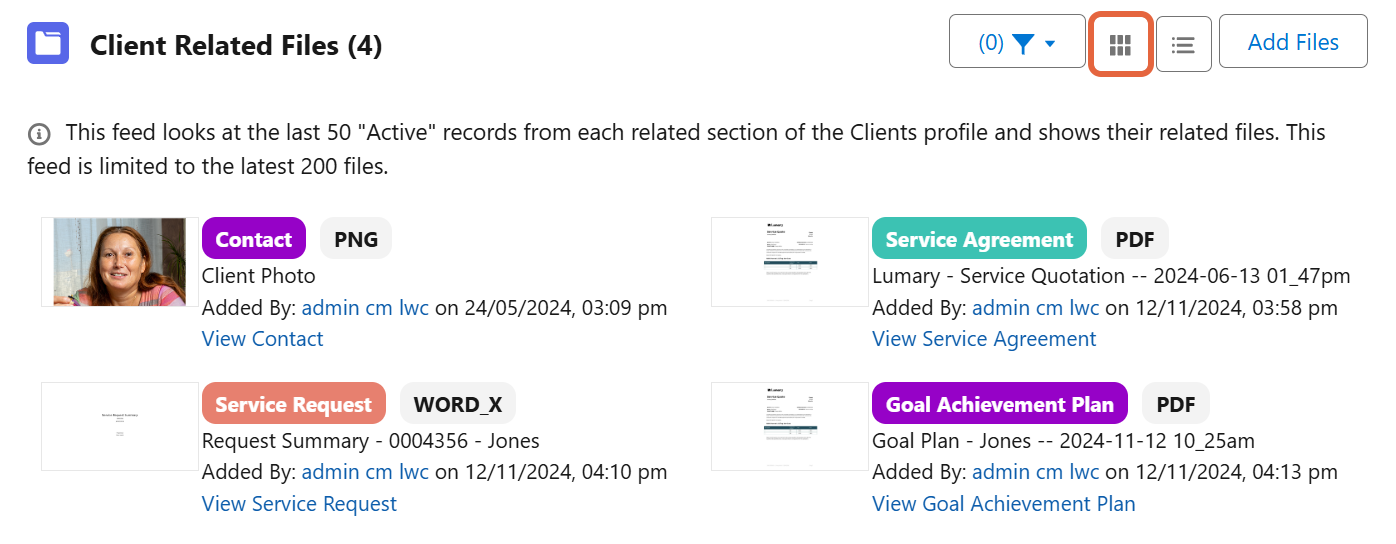Viewport: 1396px width, 544px height.
Task: Open the Service Quotation PDF thumbnail
Action: (790, 262)
